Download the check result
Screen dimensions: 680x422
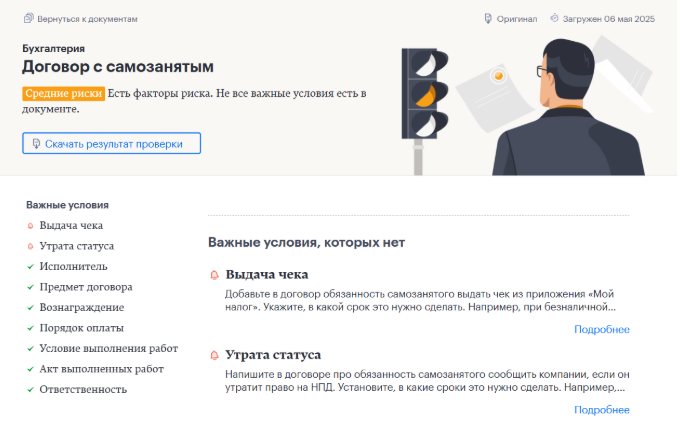click(x=112, y=144)
